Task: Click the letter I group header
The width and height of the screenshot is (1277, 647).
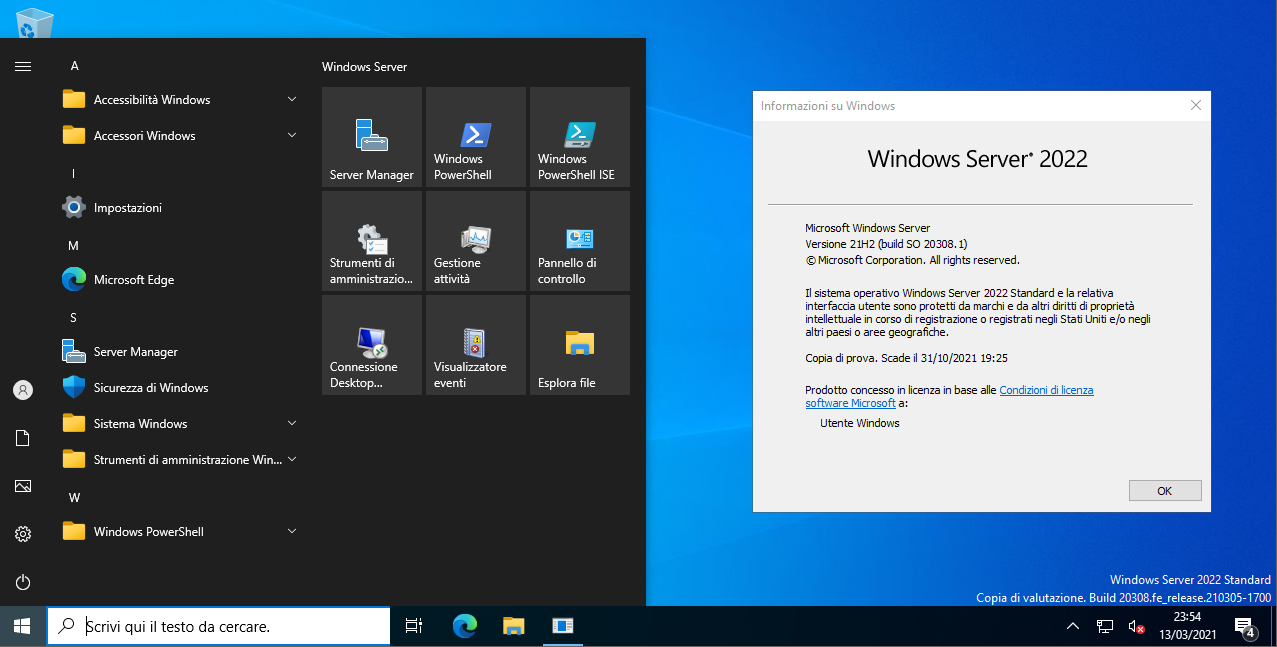Action: 73,174
